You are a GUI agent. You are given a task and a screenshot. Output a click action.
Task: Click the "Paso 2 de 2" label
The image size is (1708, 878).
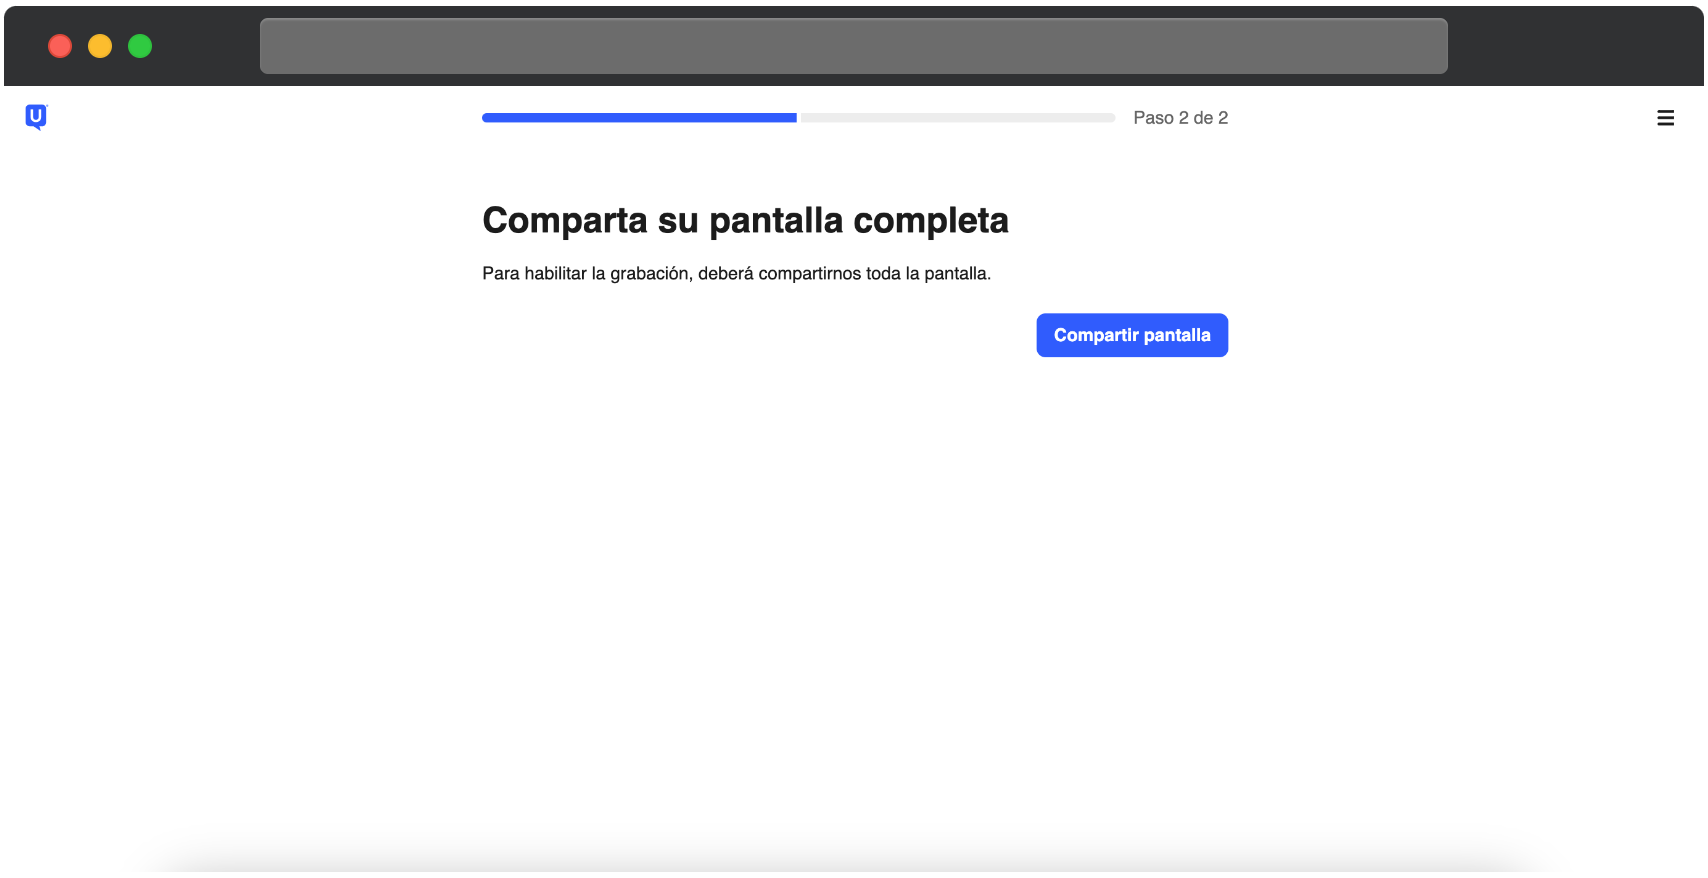1181,118
